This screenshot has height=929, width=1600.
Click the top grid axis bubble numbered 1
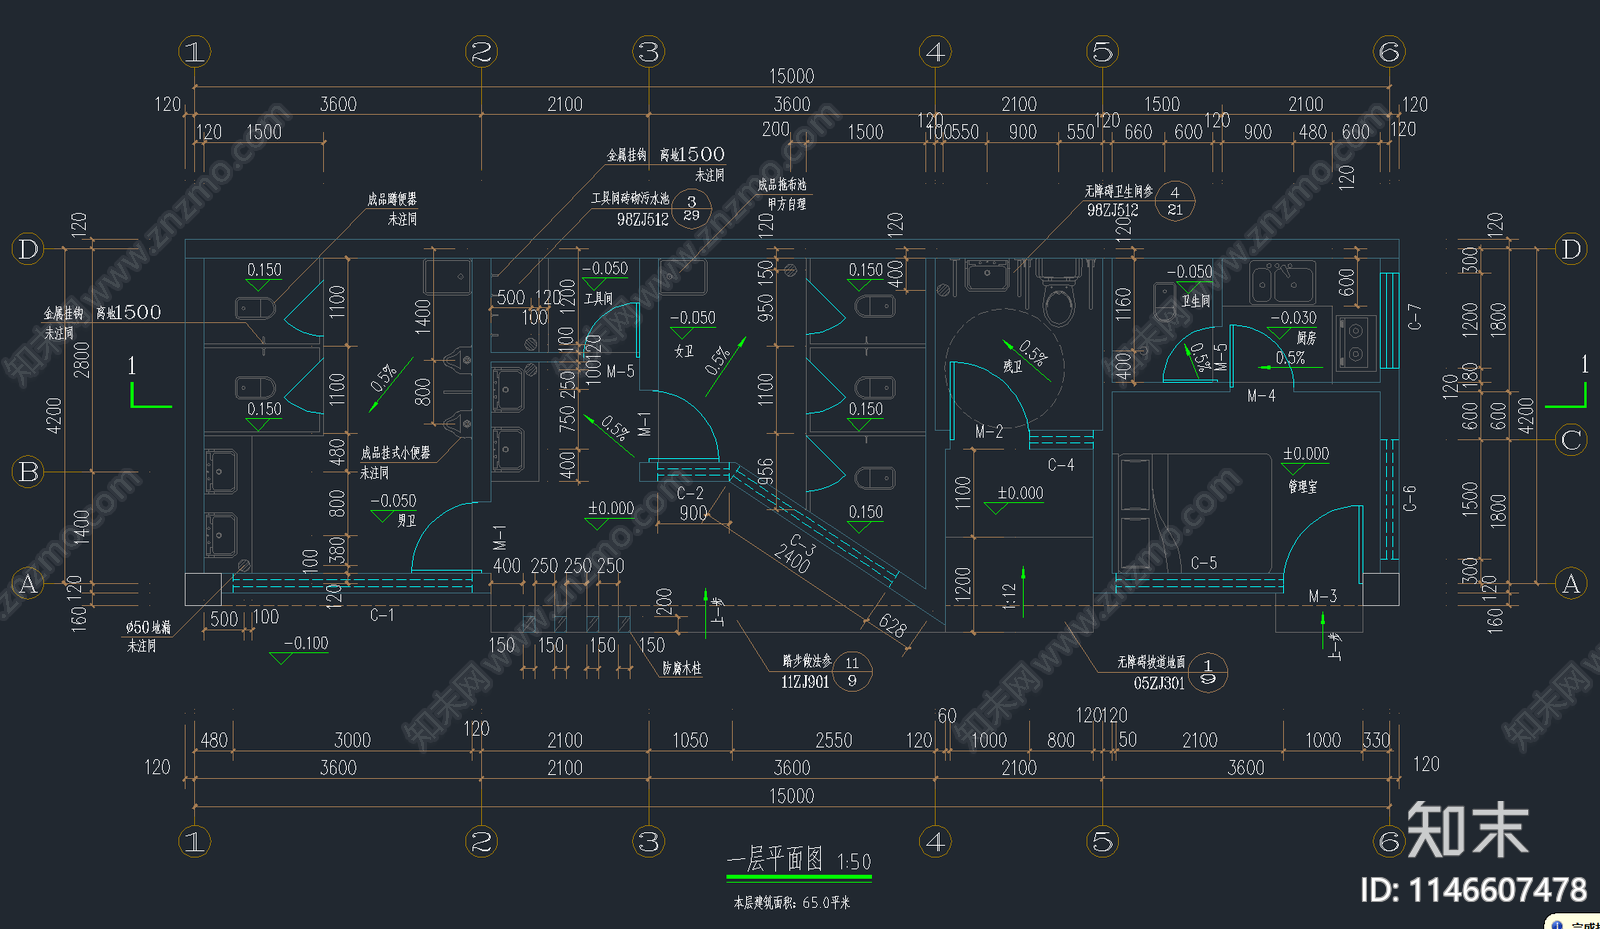point(194,52)
